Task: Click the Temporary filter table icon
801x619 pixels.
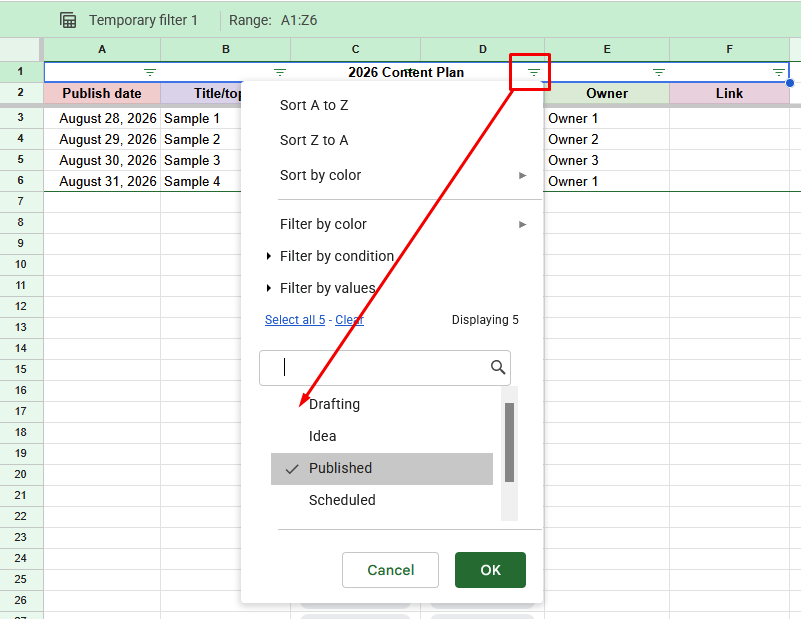Action: click(x=68, y=20)
